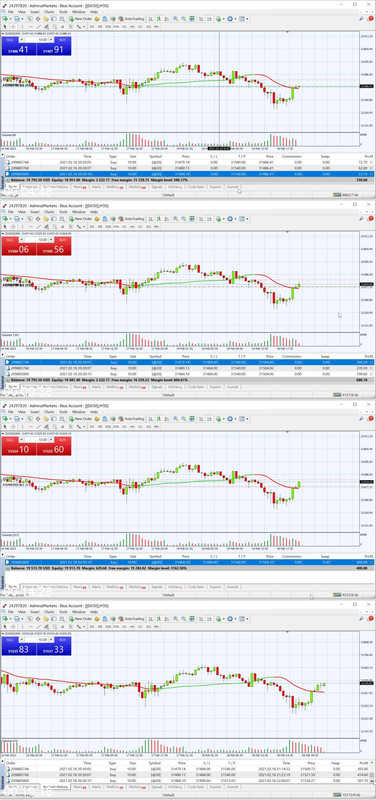Select the arrow cursor tool in bottom window
This screenshot has width=376, height=800.
click(5, 626)
